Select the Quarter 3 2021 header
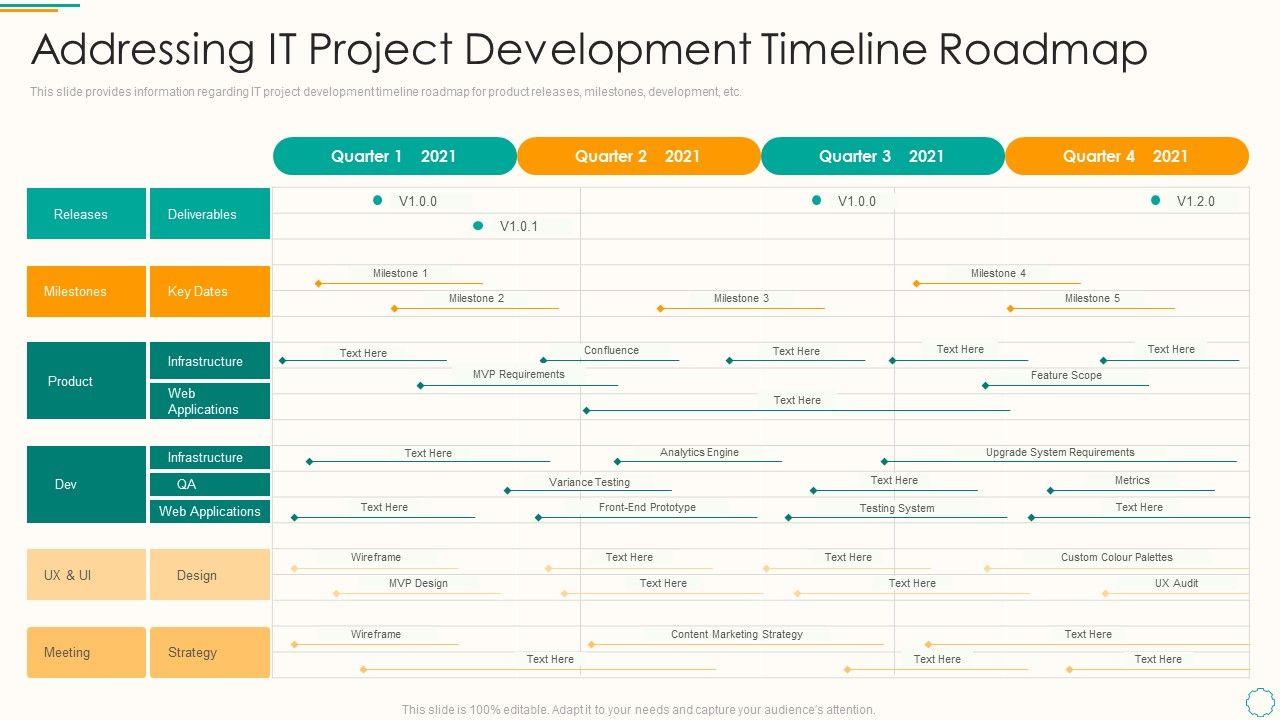1280x720 pixels. [882, 156]
